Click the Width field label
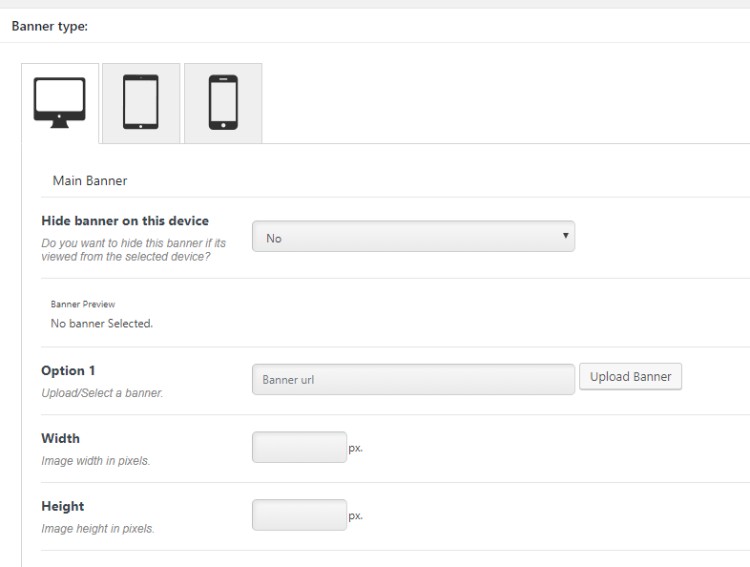Image resolution: width=750 pixels, height=567 pixels. tap(61, 438)
